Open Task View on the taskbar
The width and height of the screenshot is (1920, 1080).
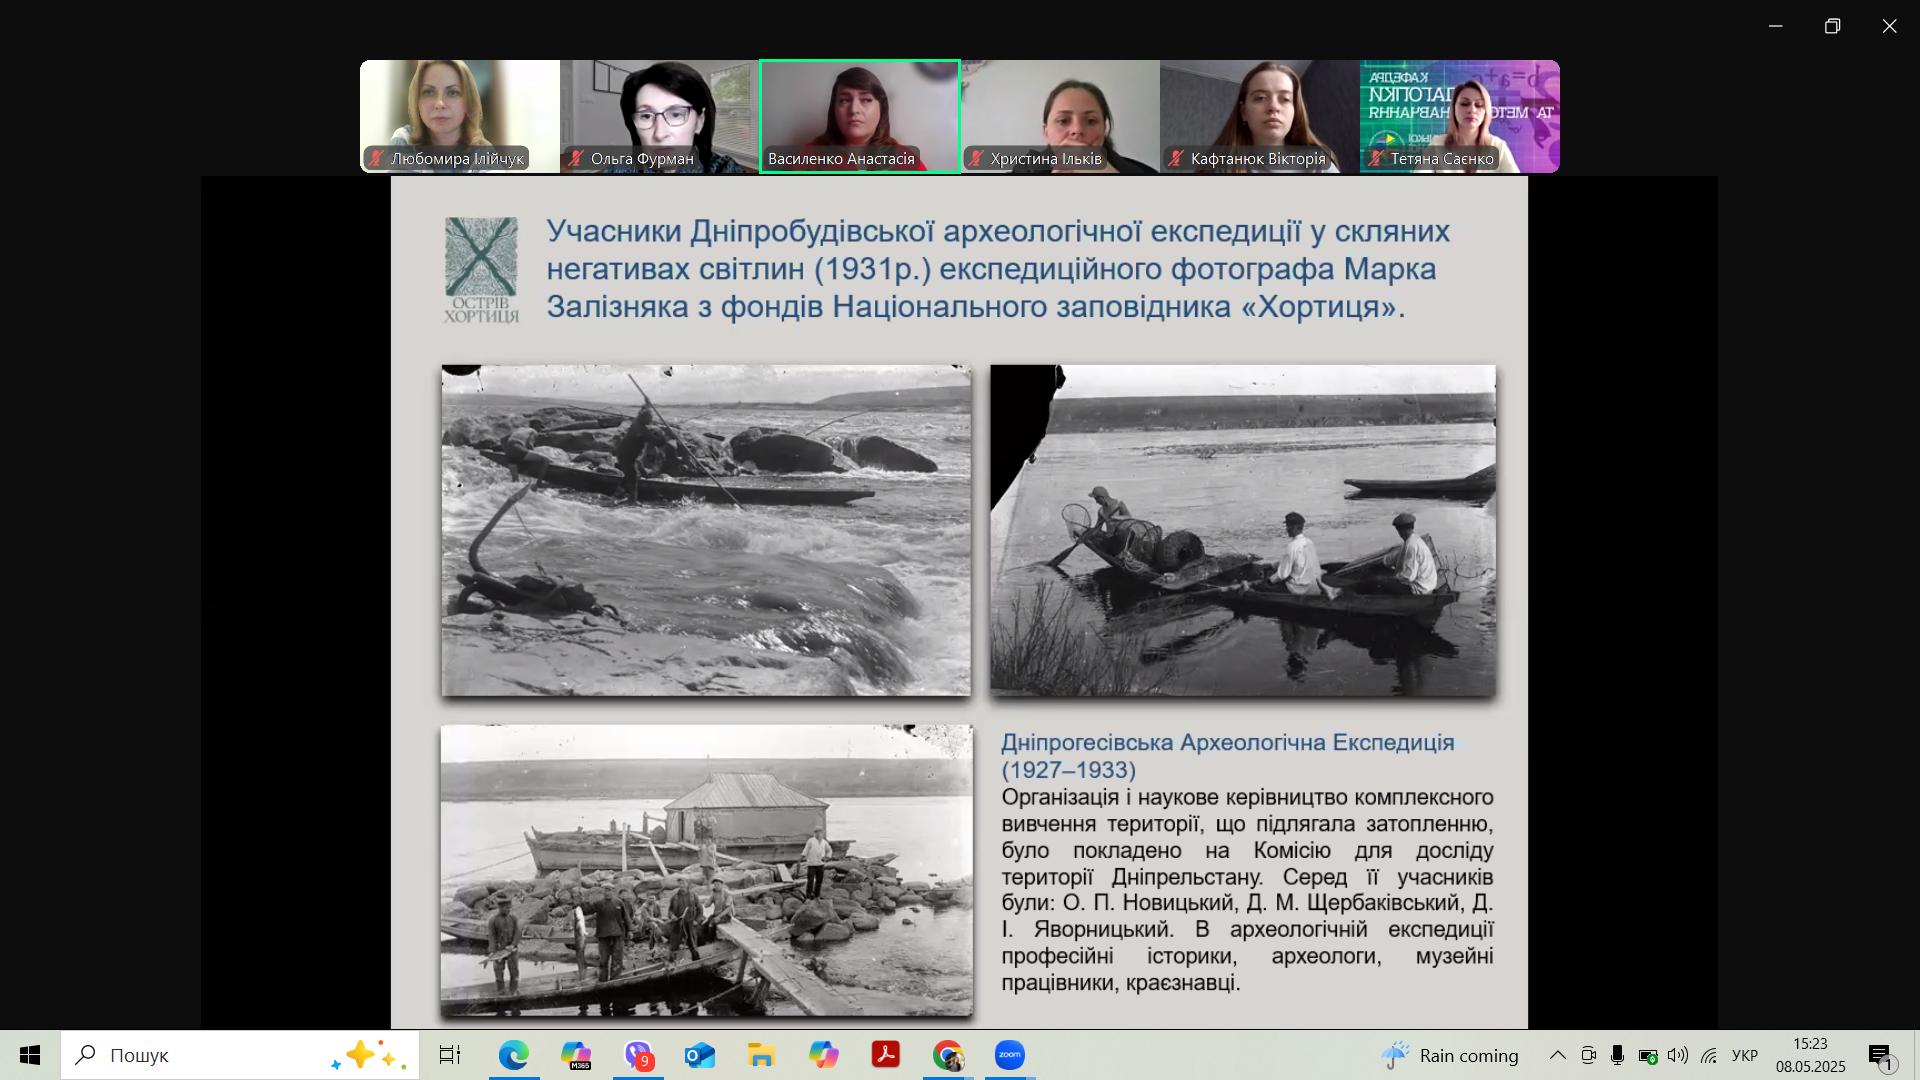coord(451,1055)
